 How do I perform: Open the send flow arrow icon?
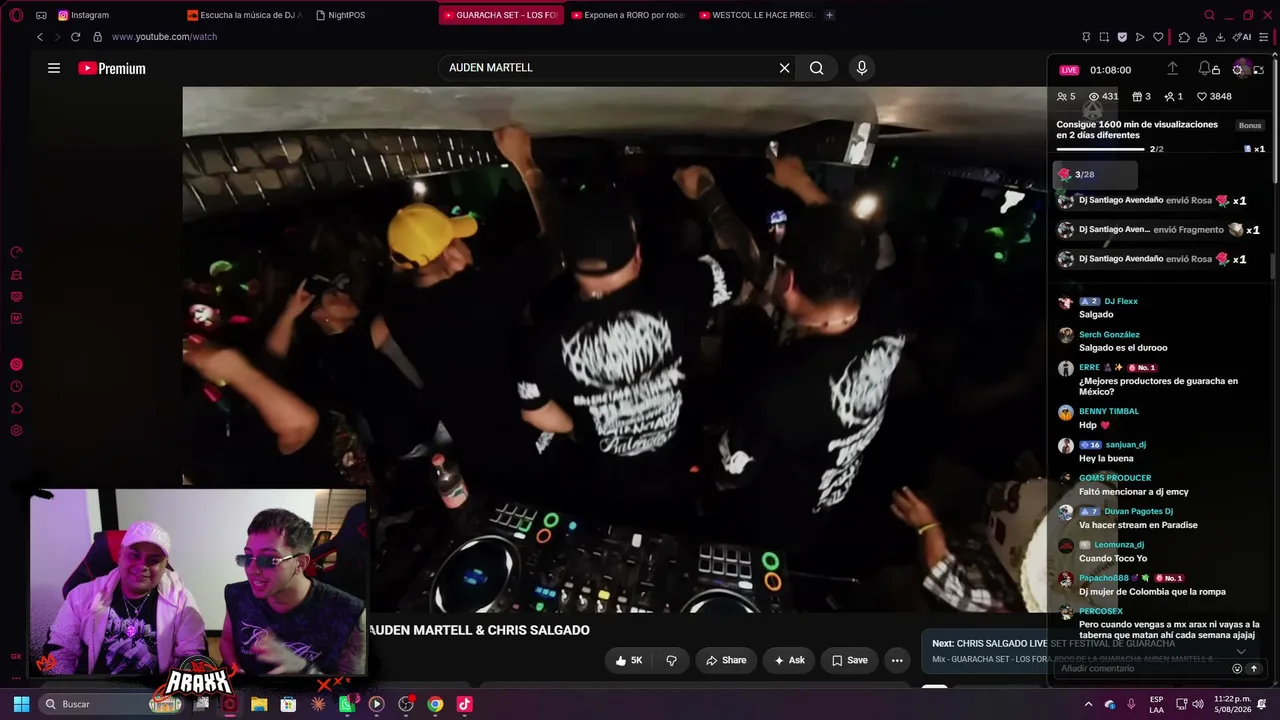pyautogui.click(x=1140, y=37)
